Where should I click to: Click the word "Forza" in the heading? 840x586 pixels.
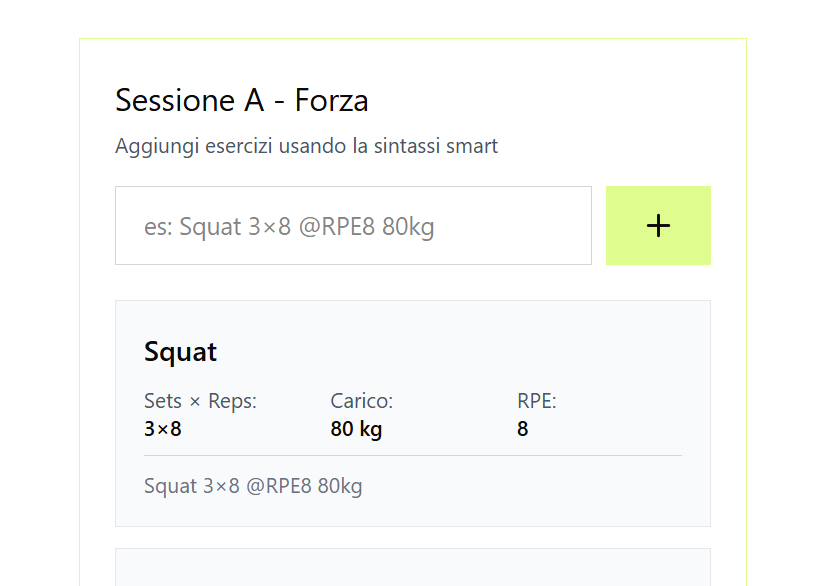coord(331,100)
